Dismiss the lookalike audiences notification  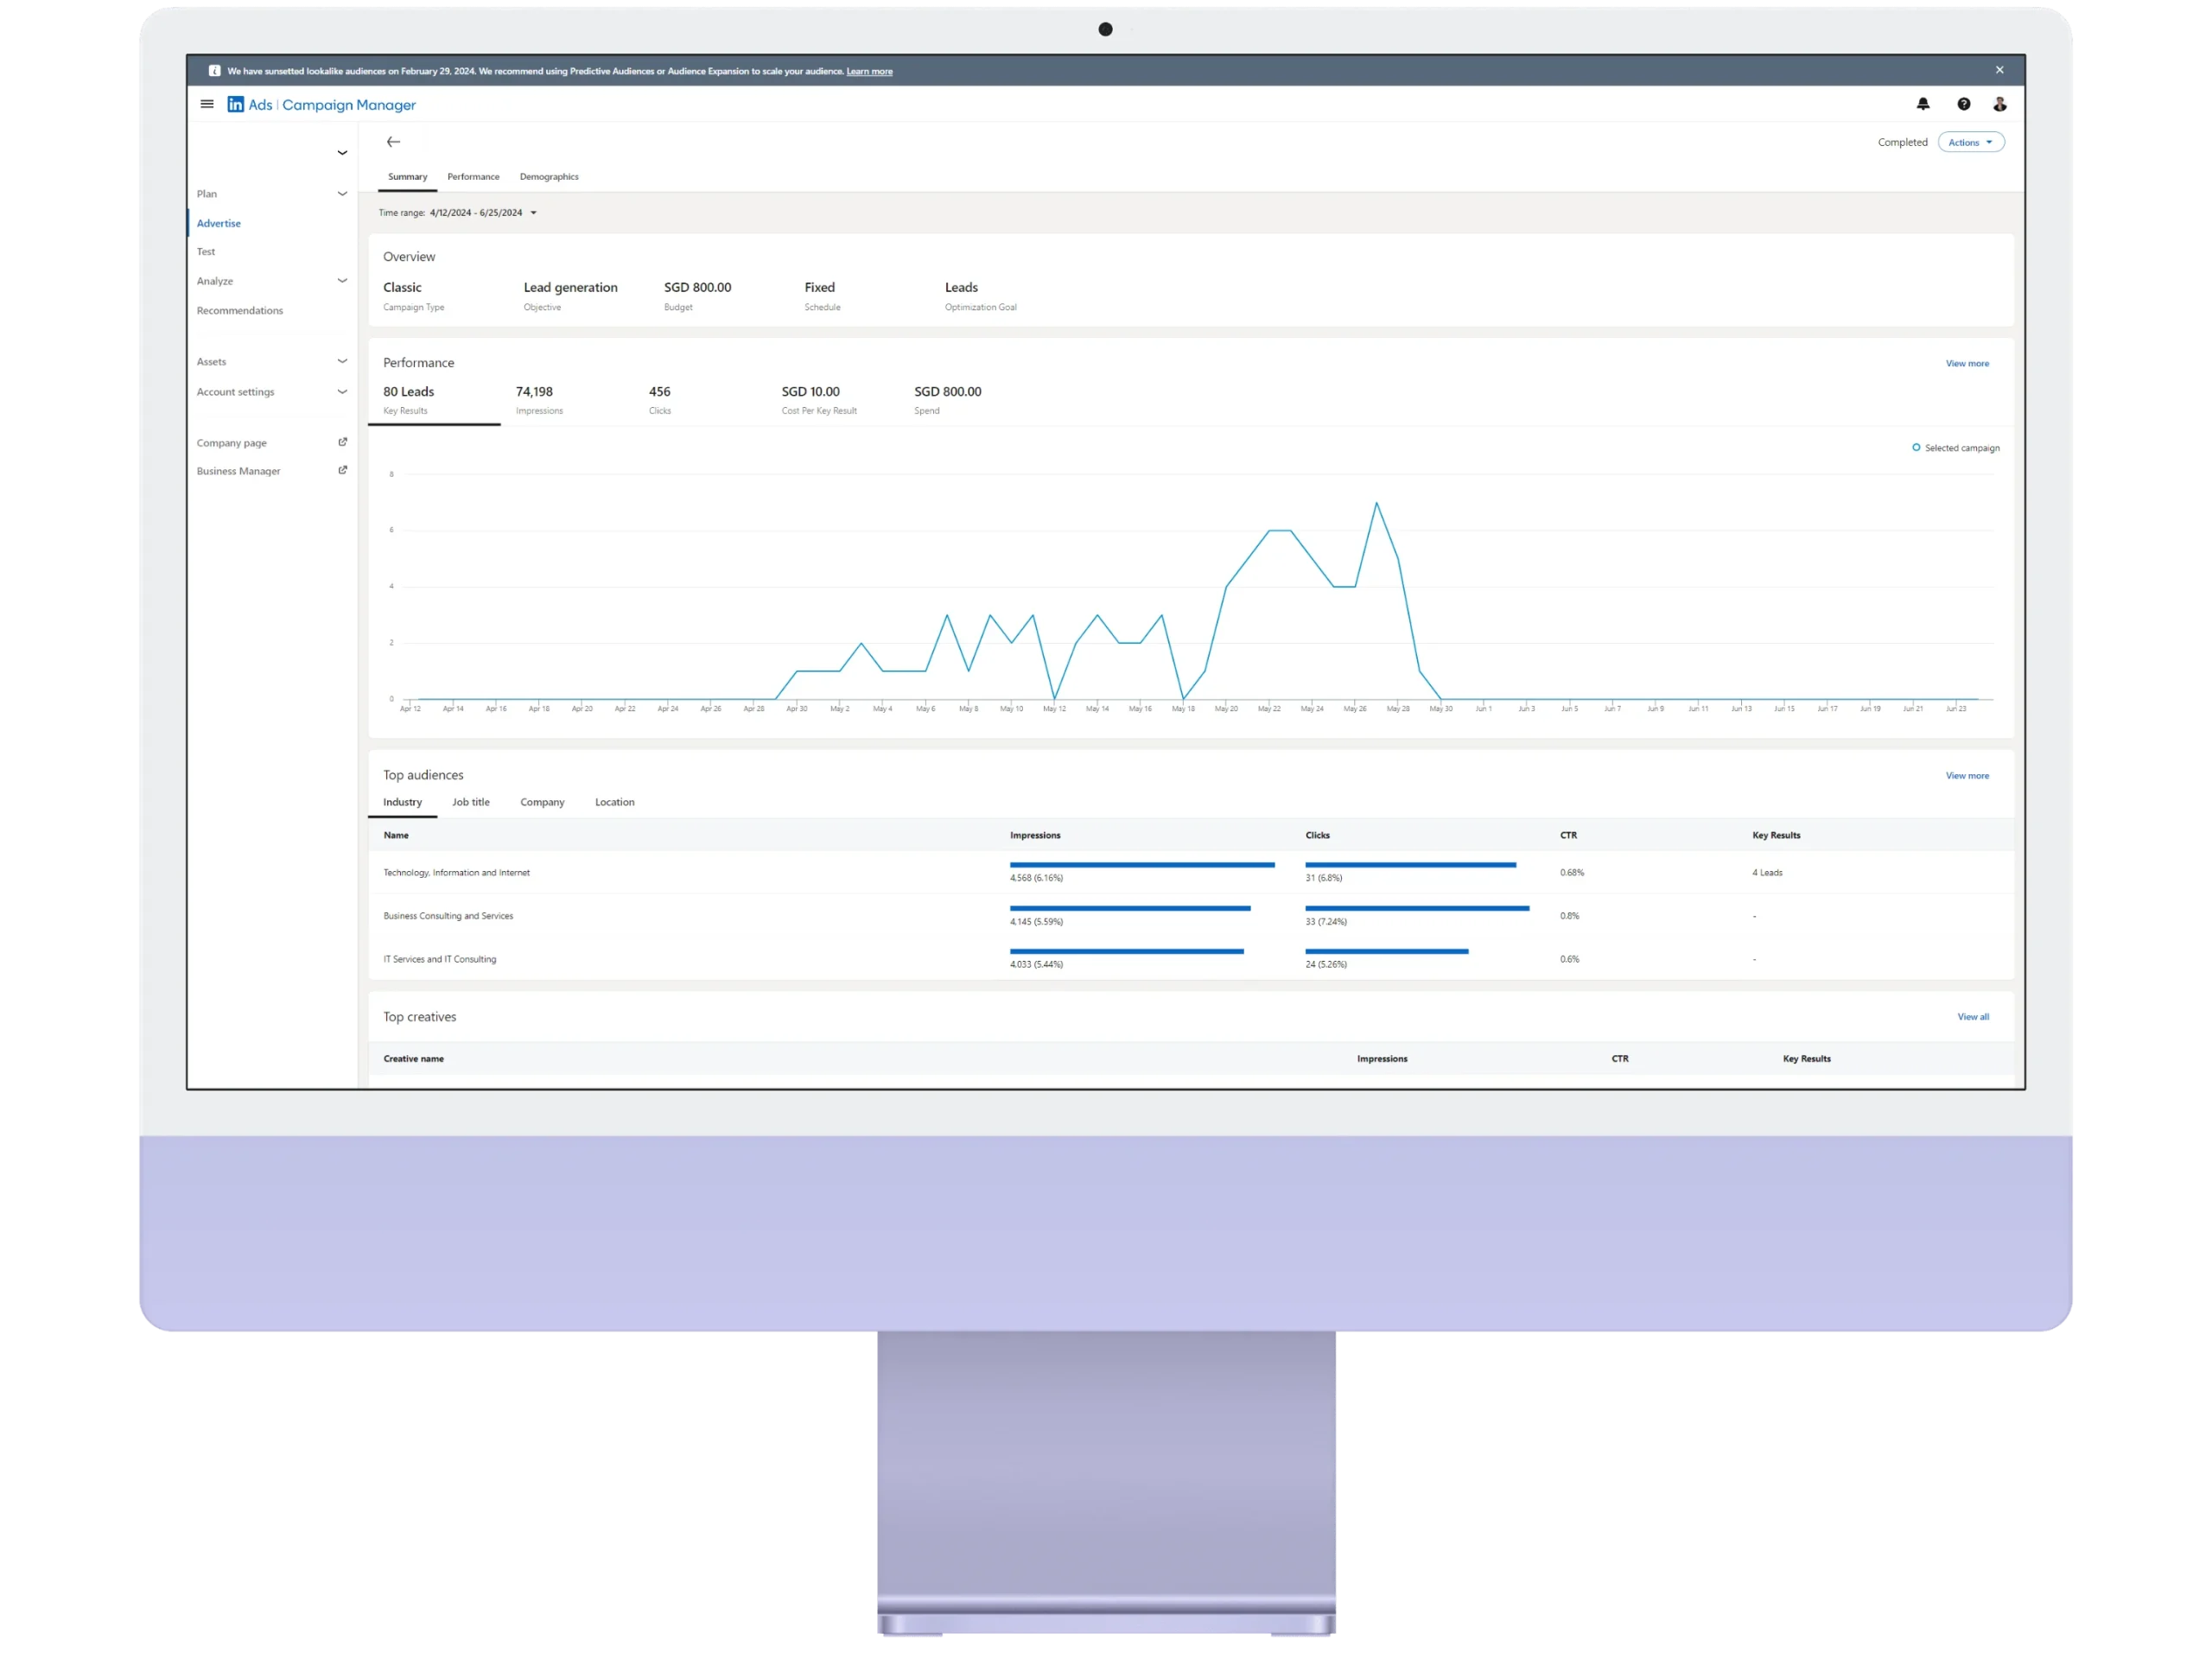point(1999,70)
